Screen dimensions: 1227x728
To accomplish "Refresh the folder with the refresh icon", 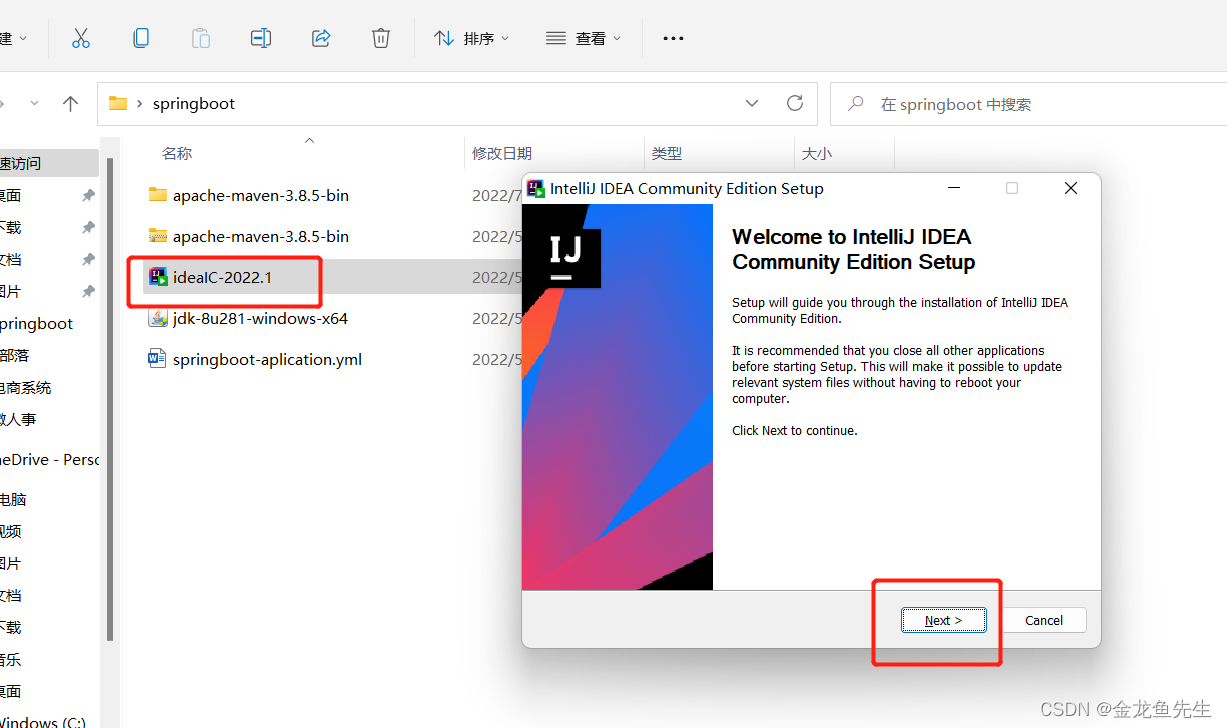I will (794, 103).
